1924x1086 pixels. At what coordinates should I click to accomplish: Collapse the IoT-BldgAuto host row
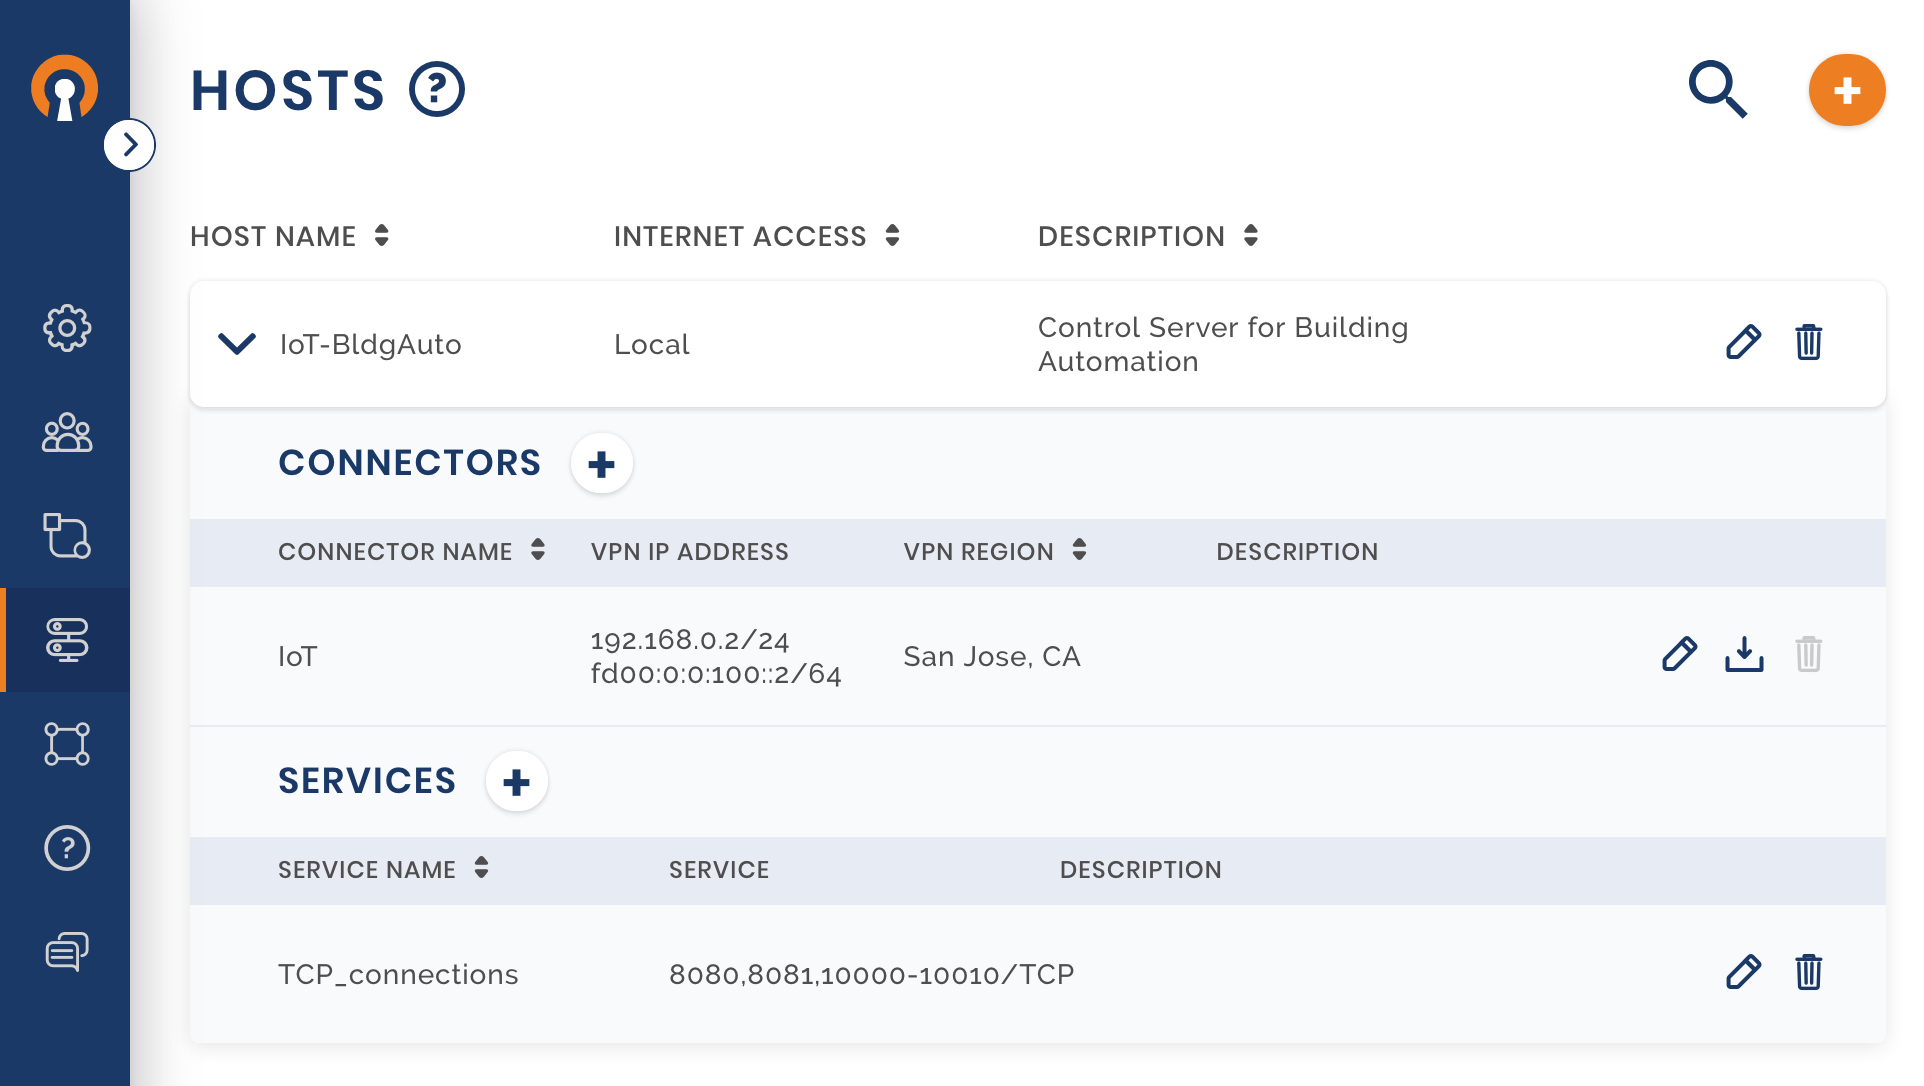(237, 344)
